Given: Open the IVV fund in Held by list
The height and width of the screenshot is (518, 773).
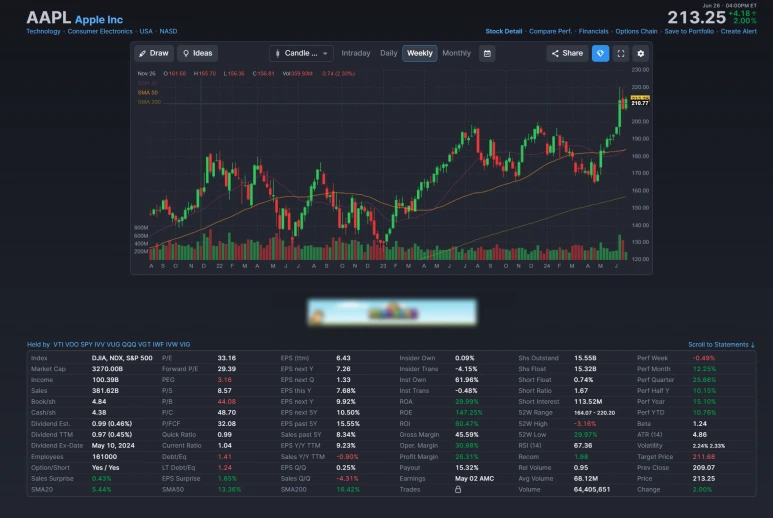Looking at the screenshot, I should (100, 345).
